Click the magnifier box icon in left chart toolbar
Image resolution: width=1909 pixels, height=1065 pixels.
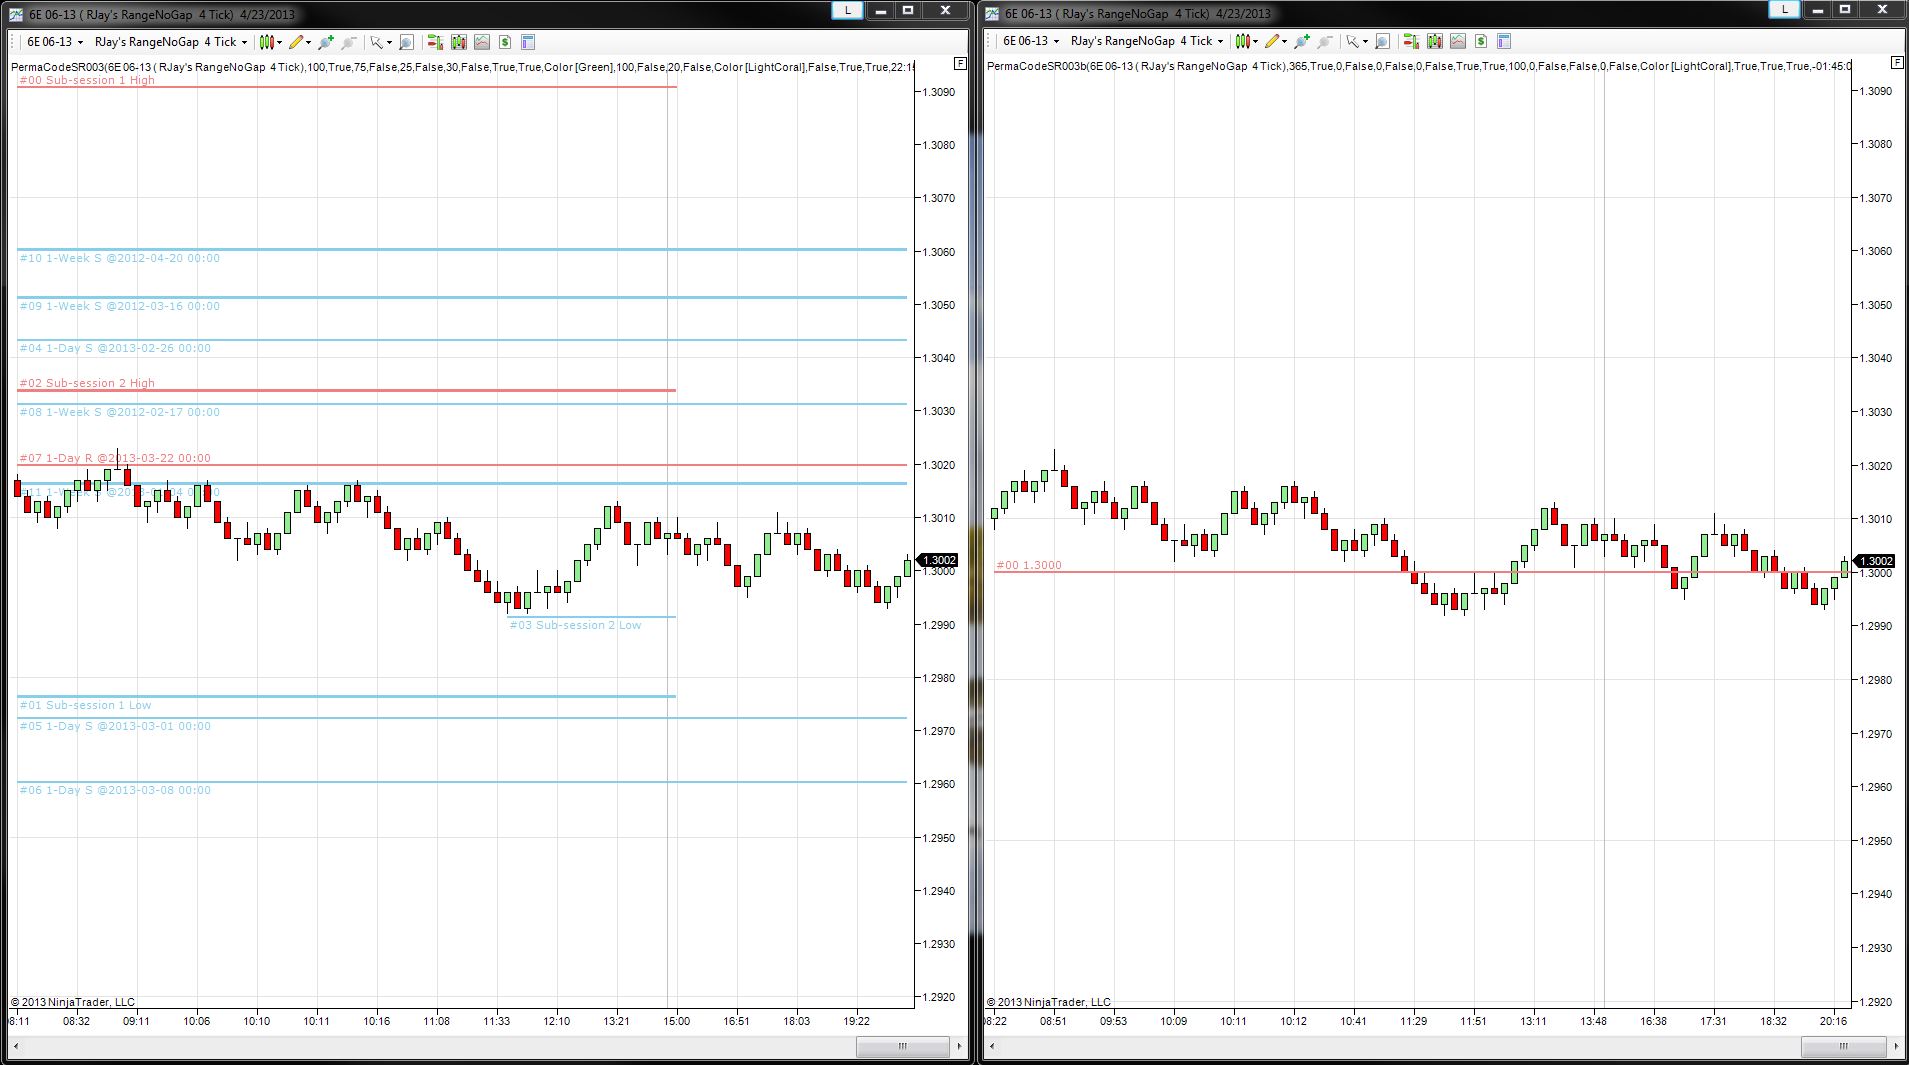(x=406, y=42)
